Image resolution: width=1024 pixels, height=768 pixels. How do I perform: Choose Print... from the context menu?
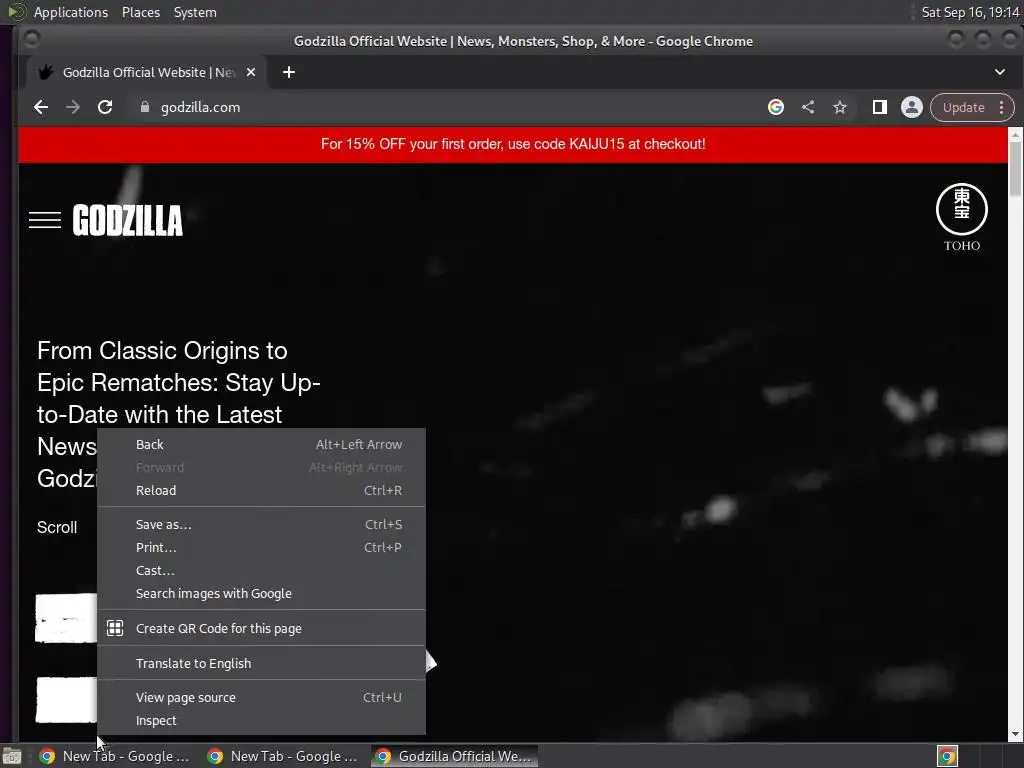261,547
